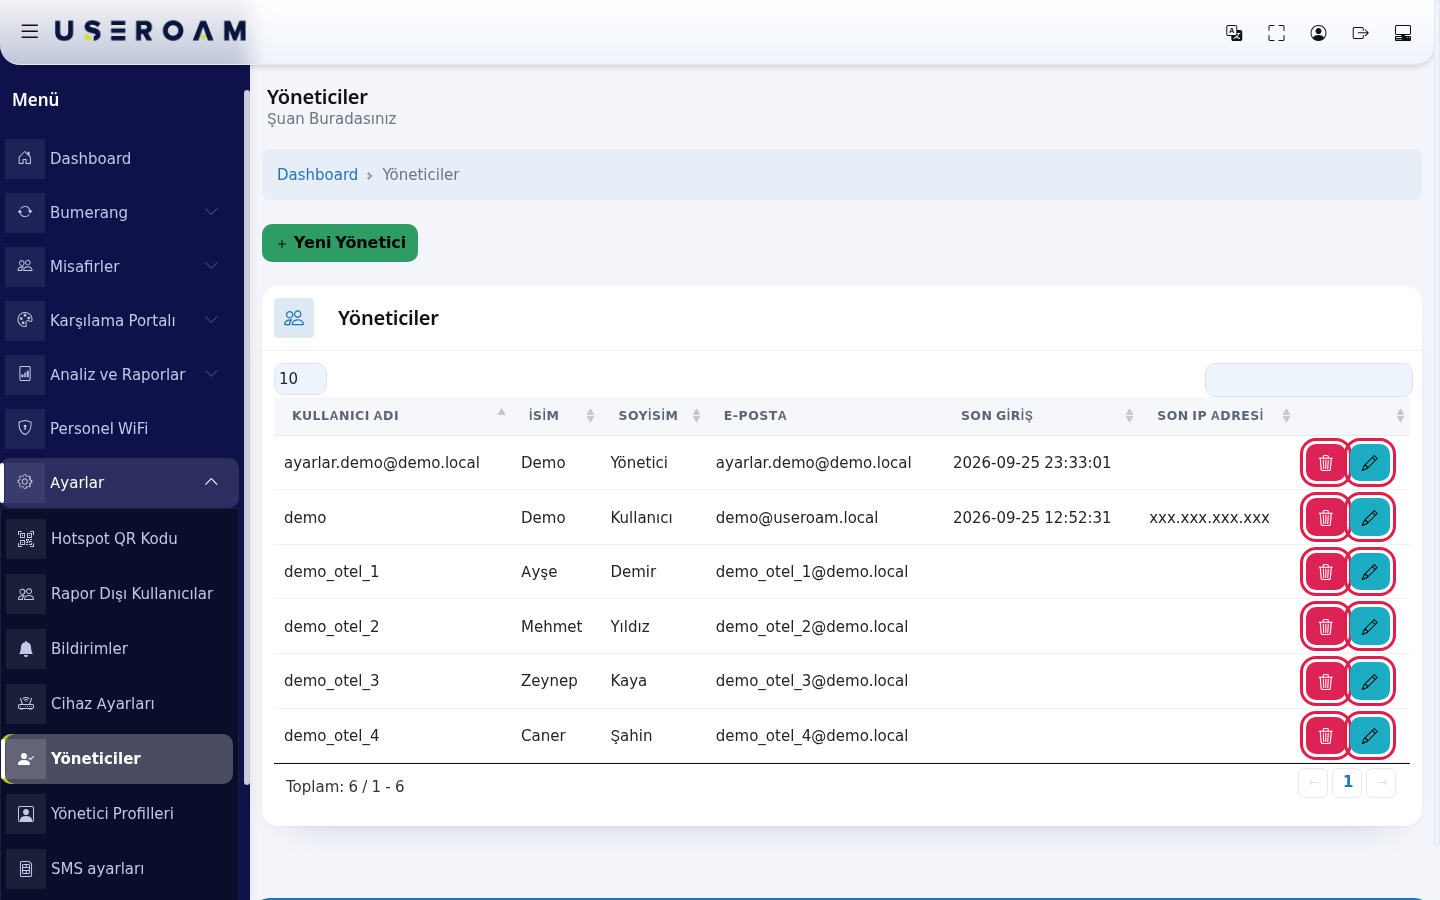This screenshot has height=900, width=1440.
Task: Open the rows-per-page selector showing 10
Action: tap(300, 379)
